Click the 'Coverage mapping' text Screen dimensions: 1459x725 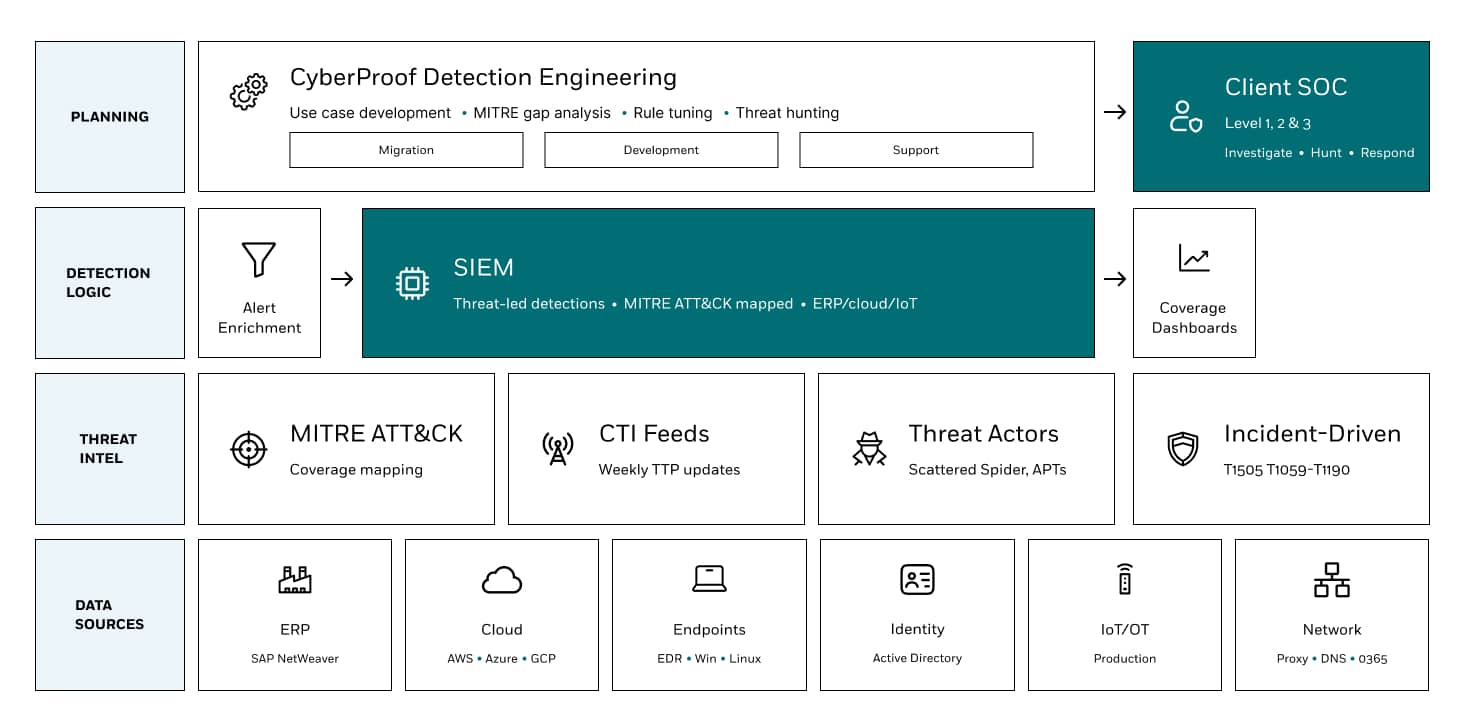[356, 470]
